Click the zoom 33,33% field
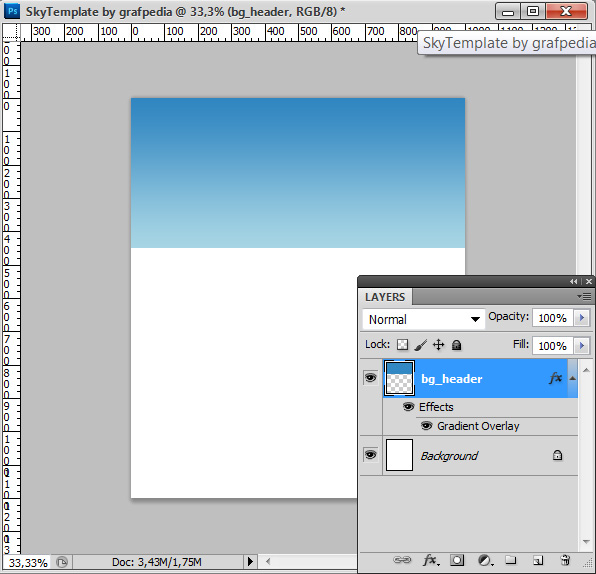 (28, 562)
